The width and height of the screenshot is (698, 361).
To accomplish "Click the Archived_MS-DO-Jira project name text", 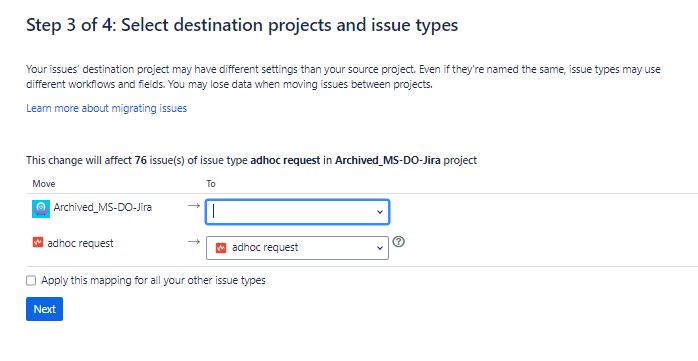I will (103, 207).
